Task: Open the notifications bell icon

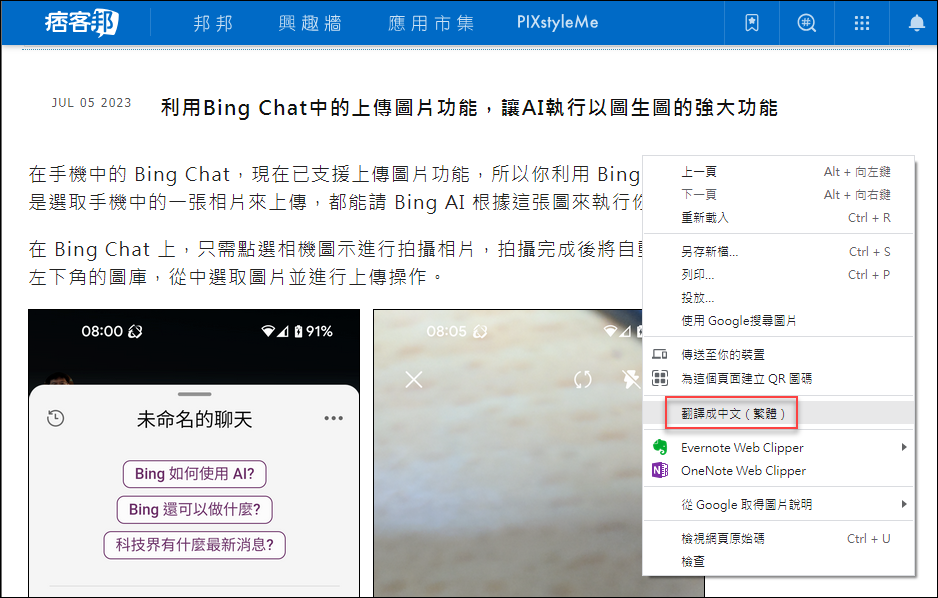Action: coord(916,23)
